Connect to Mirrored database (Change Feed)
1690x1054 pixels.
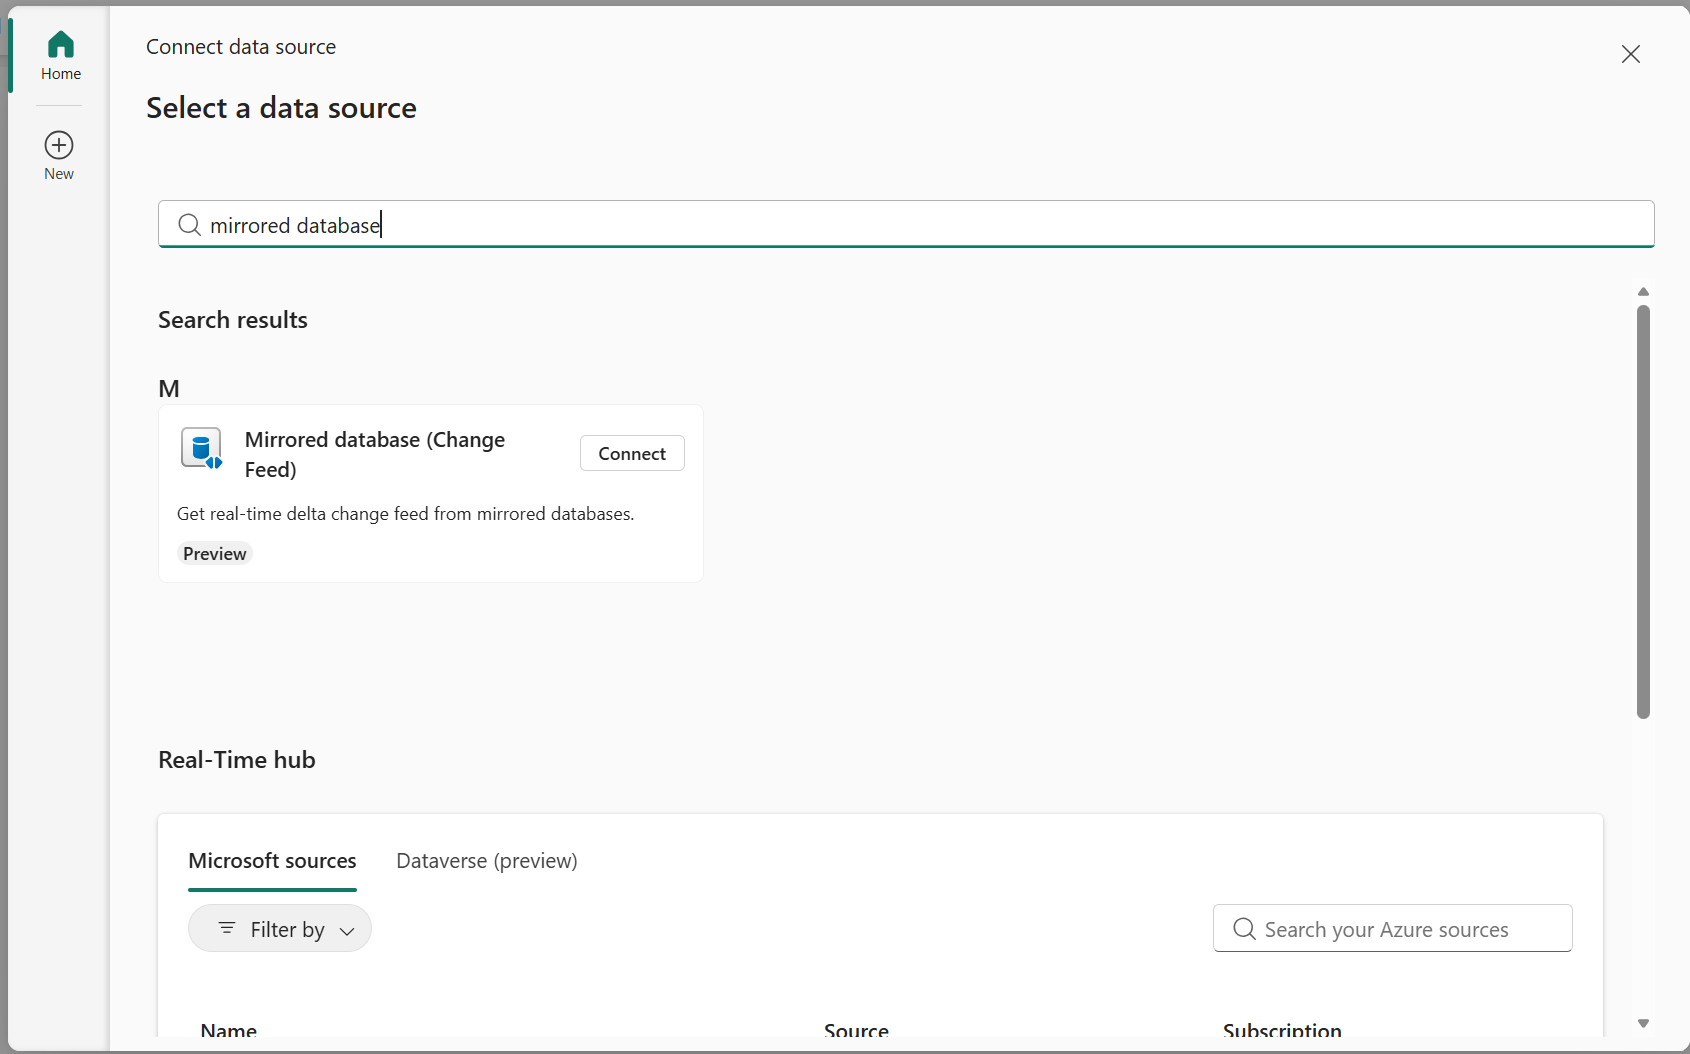[x=632, y=453]
